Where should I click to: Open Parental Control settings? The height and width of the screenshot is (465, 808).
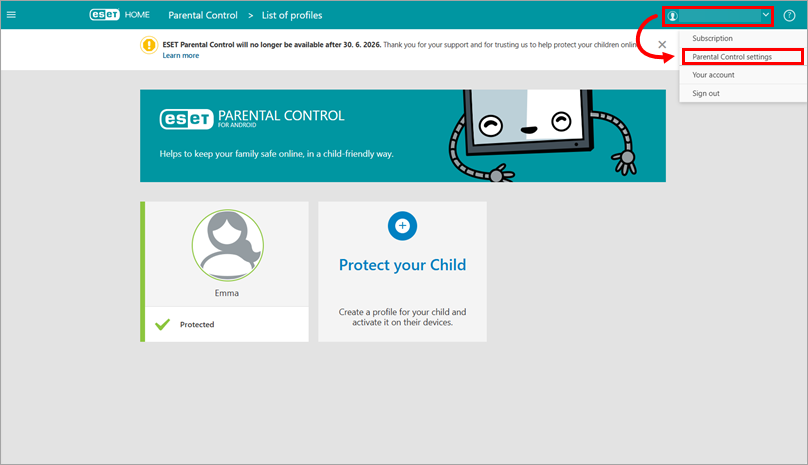pos(732,57)
